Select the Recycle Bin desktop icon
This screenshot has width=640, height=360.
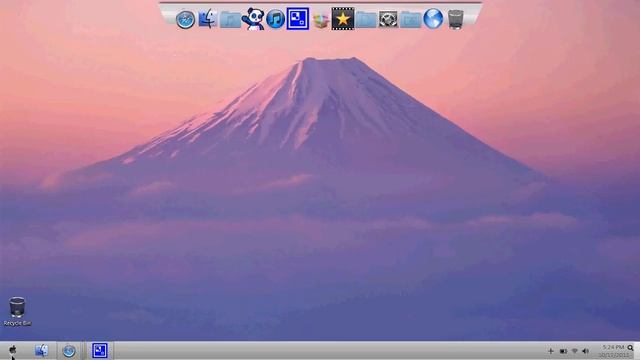[17, 311]
